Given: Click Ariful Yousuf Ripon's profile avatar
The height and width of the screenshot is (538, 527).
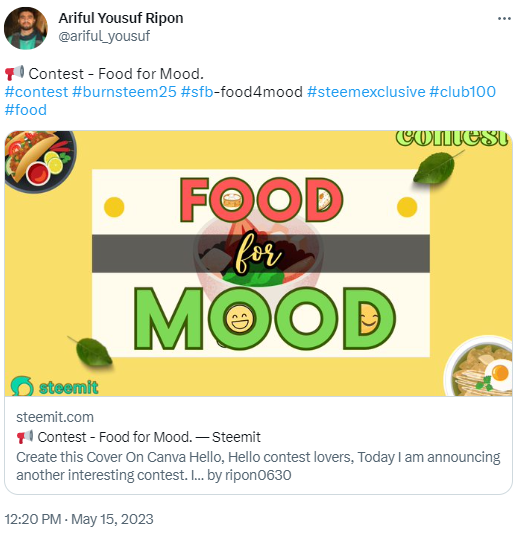Looking at the screenshot, I should (26, 28).
